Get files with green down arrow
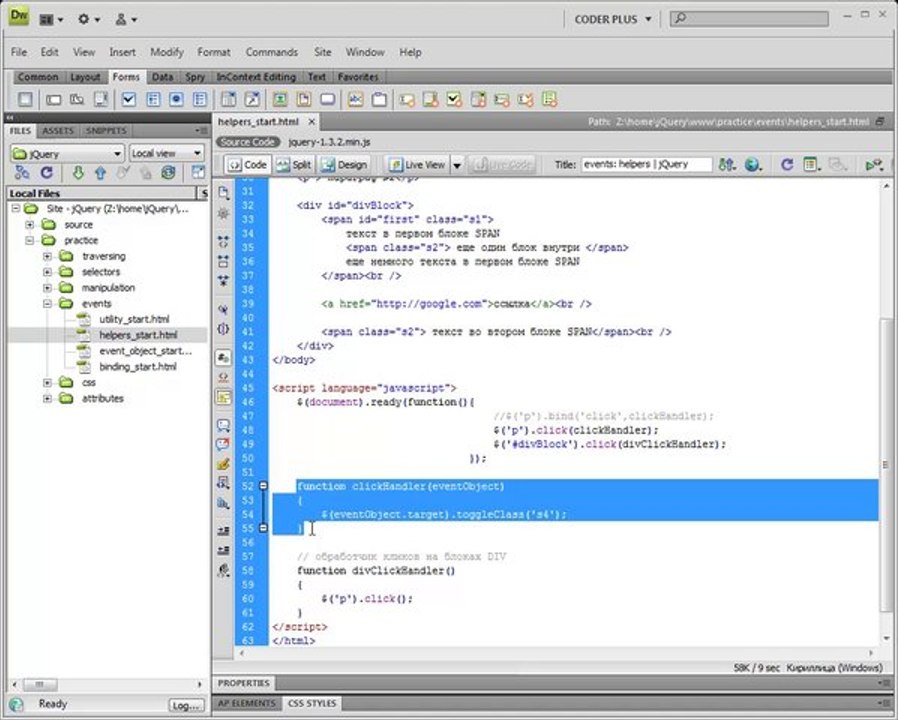Screen dimensions: 898x720 point(78,172)
